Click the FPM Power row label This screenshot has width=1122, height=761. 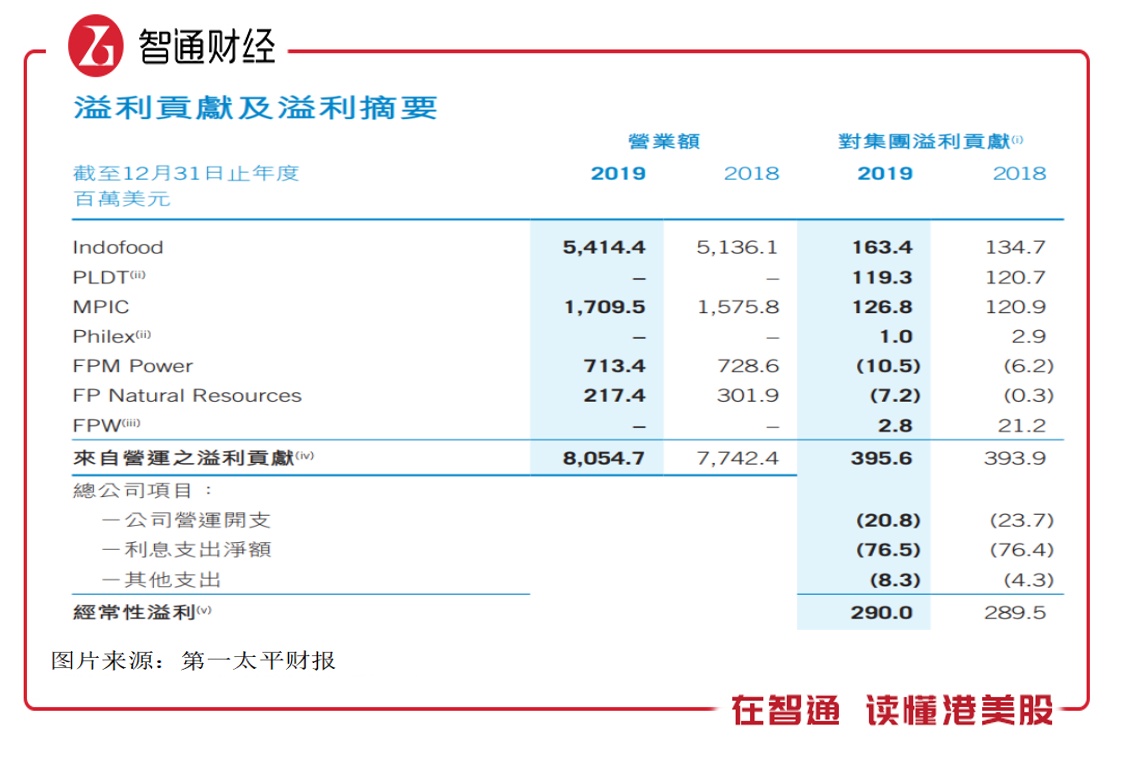133,366
